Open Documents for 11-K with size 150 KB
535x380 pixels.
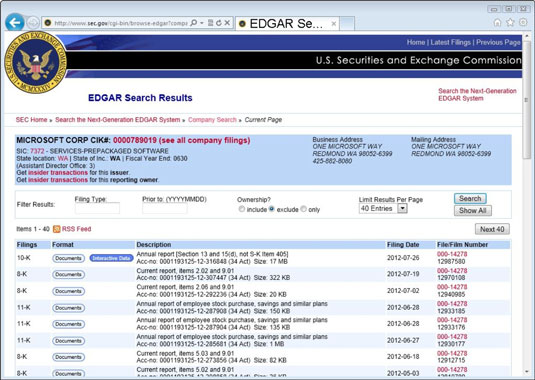(69, 308)
